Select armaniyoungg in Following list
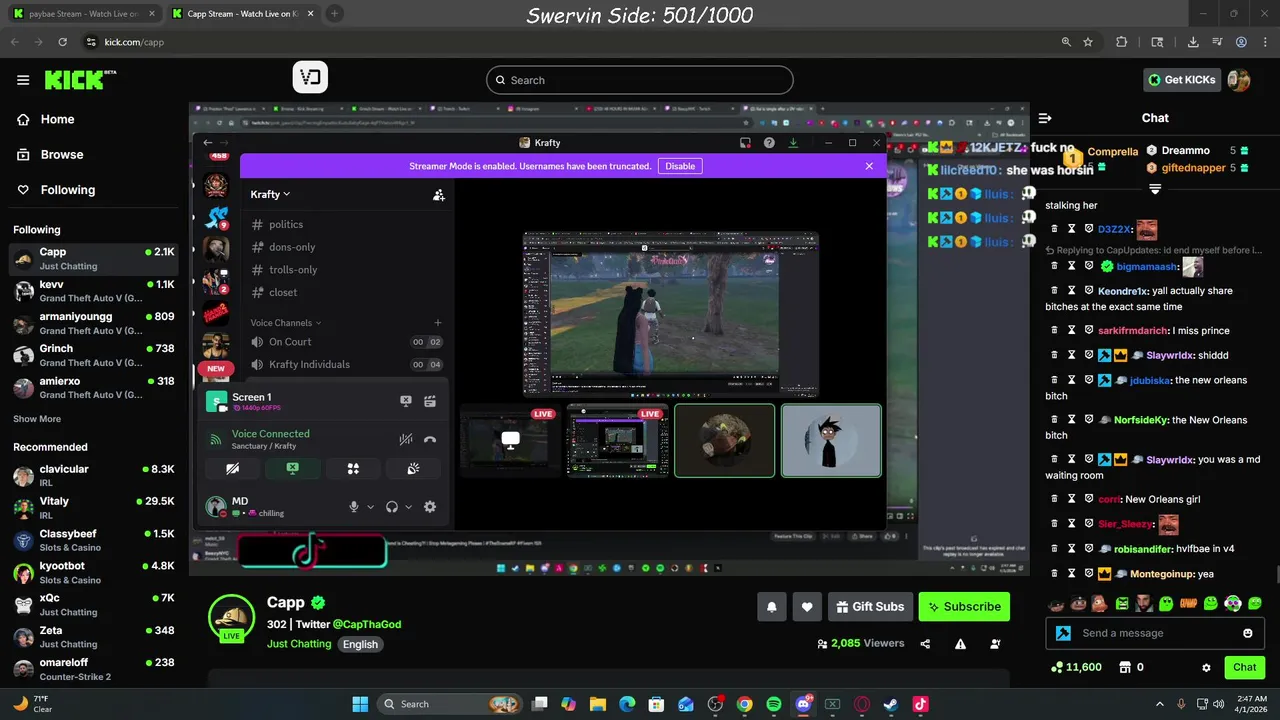1280x720 pixels. pyautogui.click(x=94, y=323)
